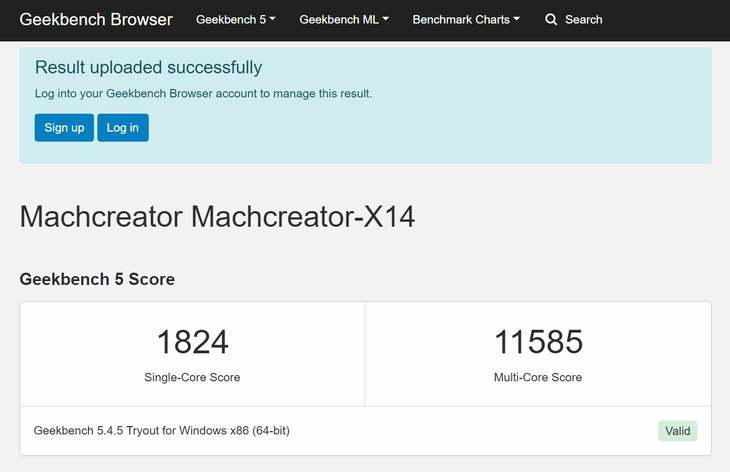Click the Multi-Core Score label
Viewport: 730px width, 472px height.
tap(538, 377)
